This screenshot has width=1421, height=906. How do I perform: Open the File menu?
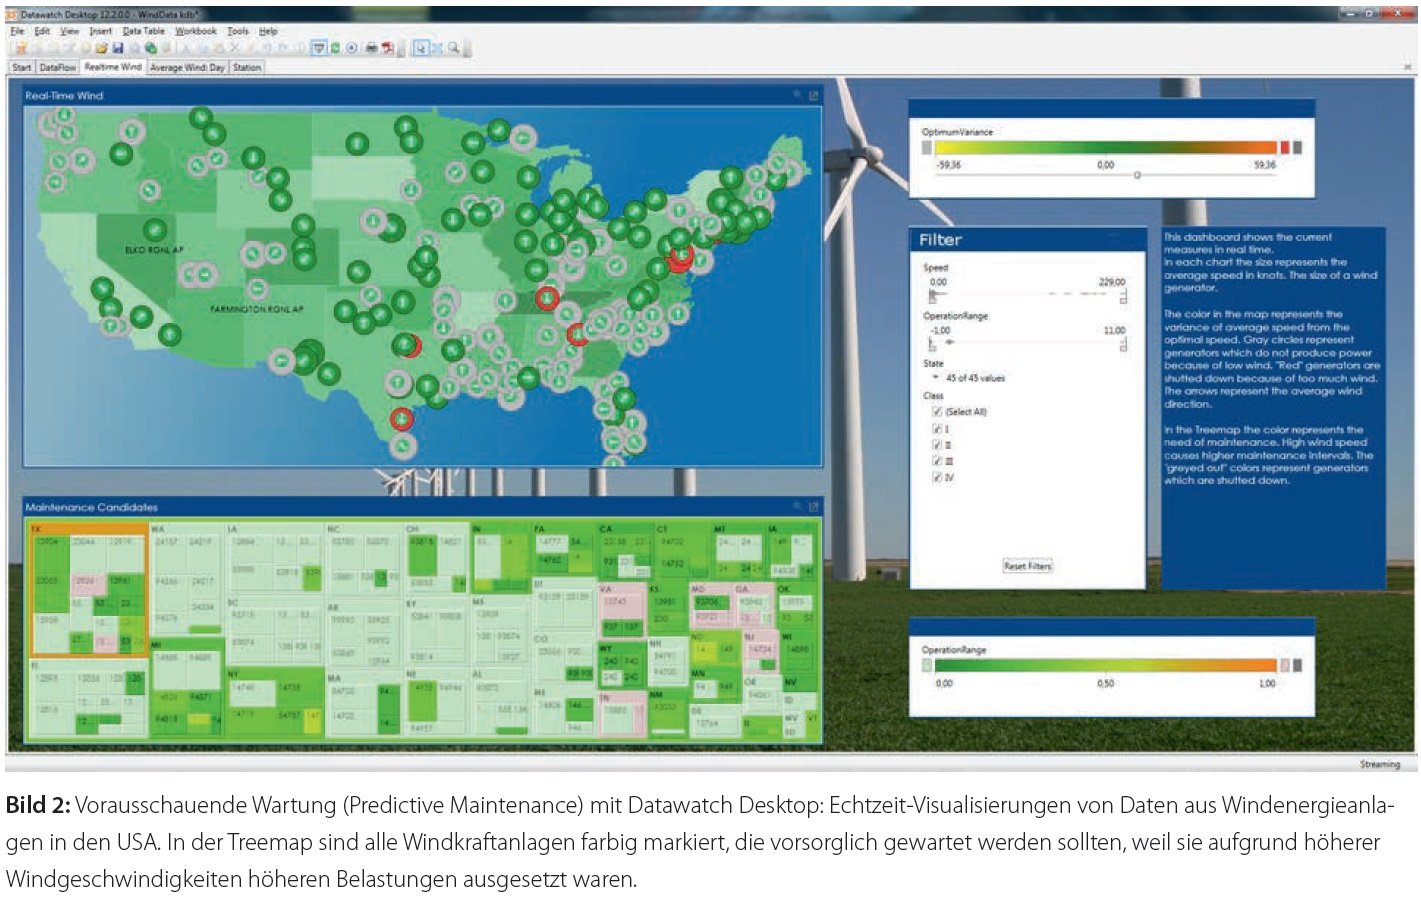(17, 31)
